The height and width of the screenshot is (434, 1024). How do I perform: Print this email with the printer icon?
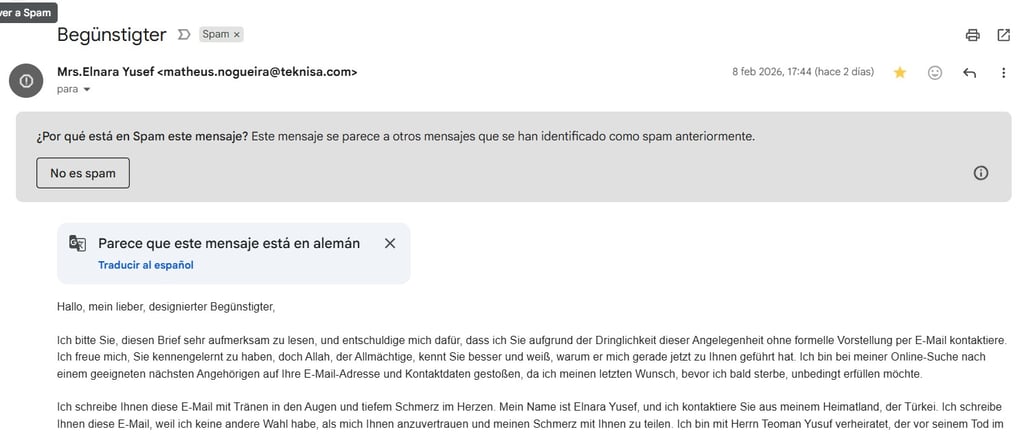click(972, 35)
